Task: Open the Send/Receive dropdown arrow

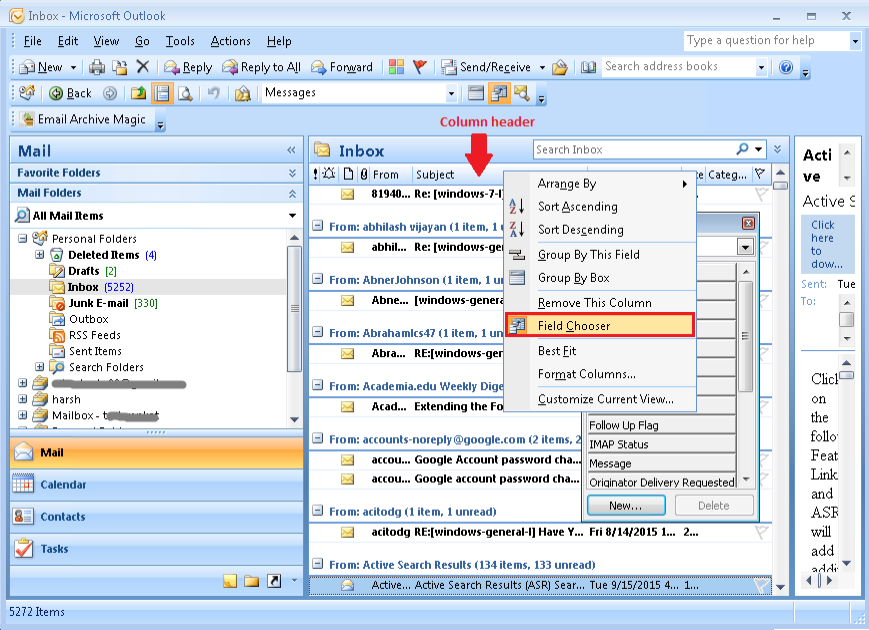Action: (x=542, y=68)
